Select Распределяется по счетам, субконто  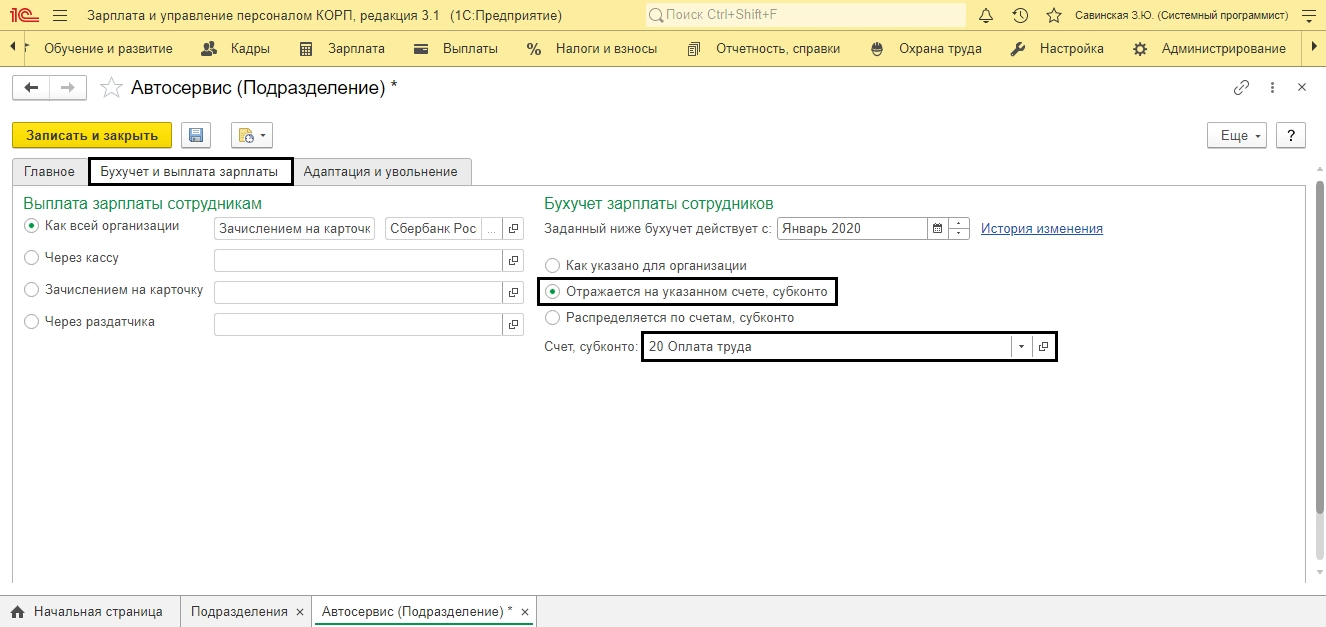click(552, 318)
